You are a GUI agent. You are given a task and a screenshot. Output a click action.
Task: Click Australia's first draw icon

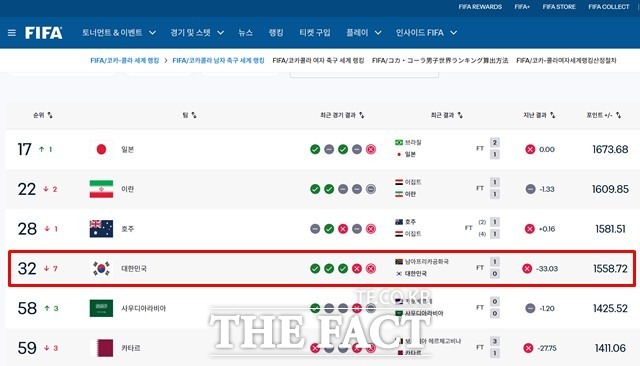(315, 229)
